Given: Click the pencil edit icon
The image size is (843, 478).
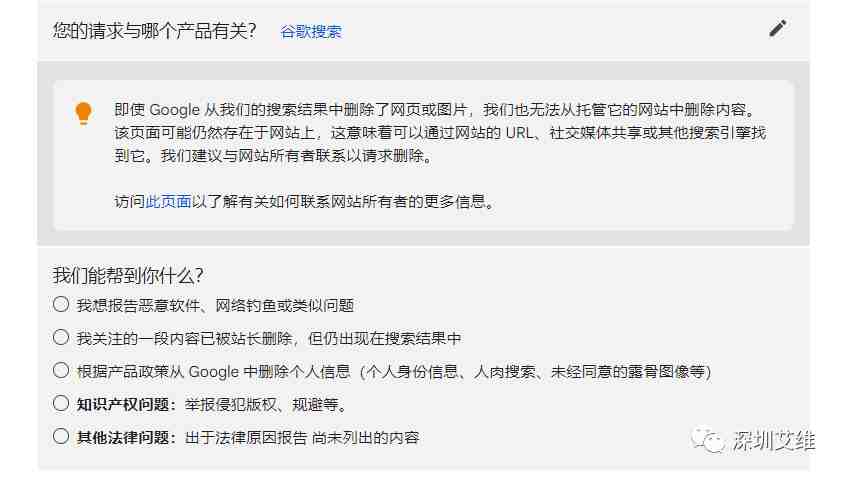Looking at the screenshot, I should pyautogui.click(x=777, y=28).
